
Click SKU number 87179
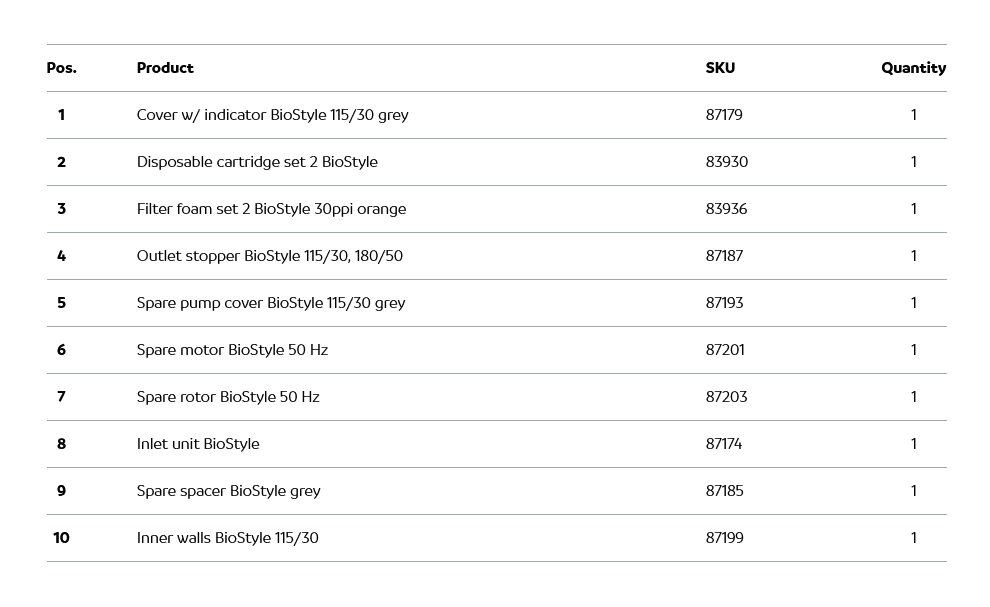coord(724,115)
